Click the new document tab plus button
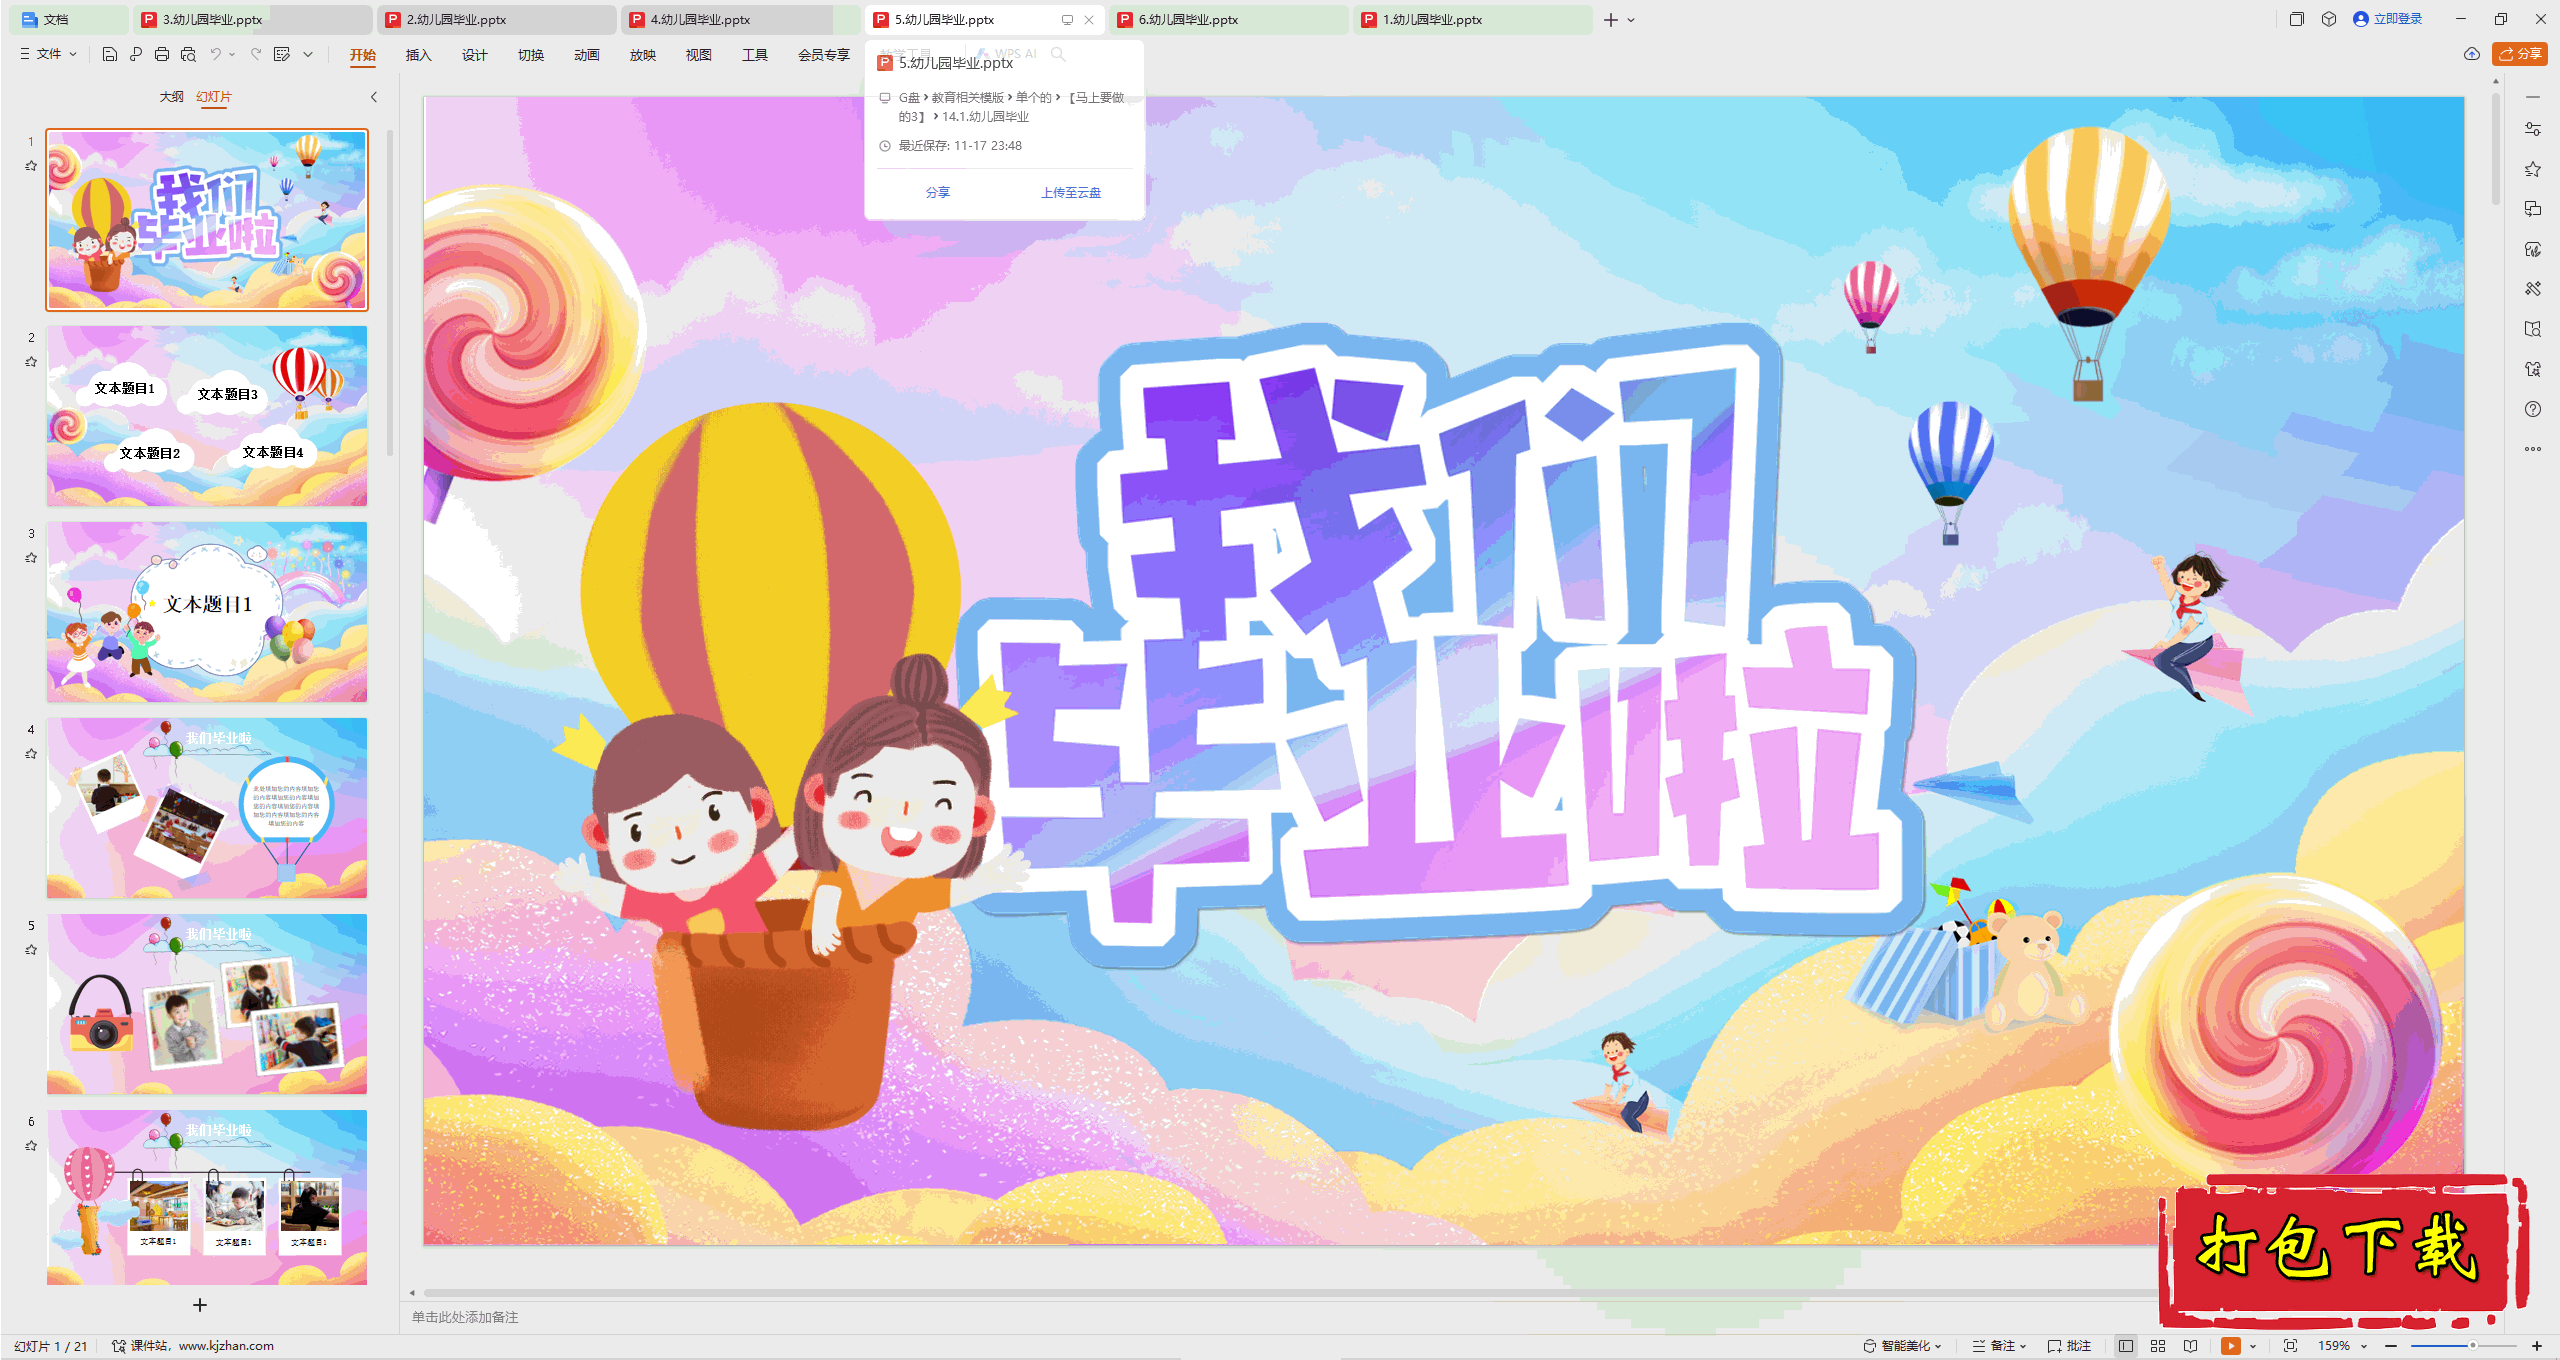 click(1611, 20)
